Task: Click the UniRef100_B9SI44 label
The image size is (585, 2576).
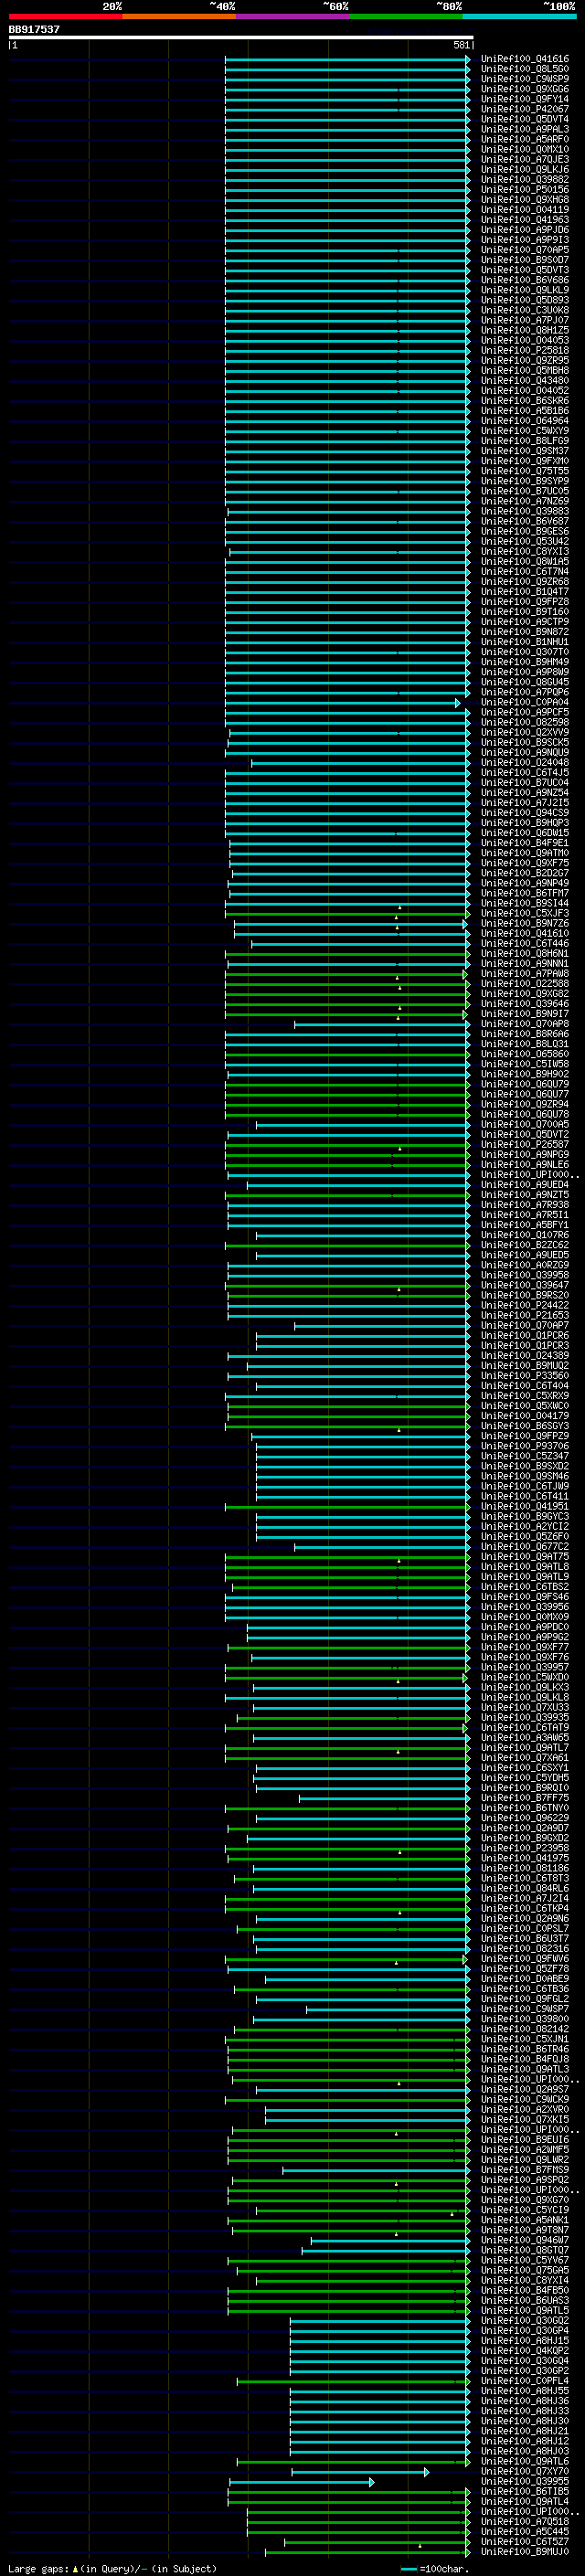Action: pyautogui.click(x=525, y=903)
